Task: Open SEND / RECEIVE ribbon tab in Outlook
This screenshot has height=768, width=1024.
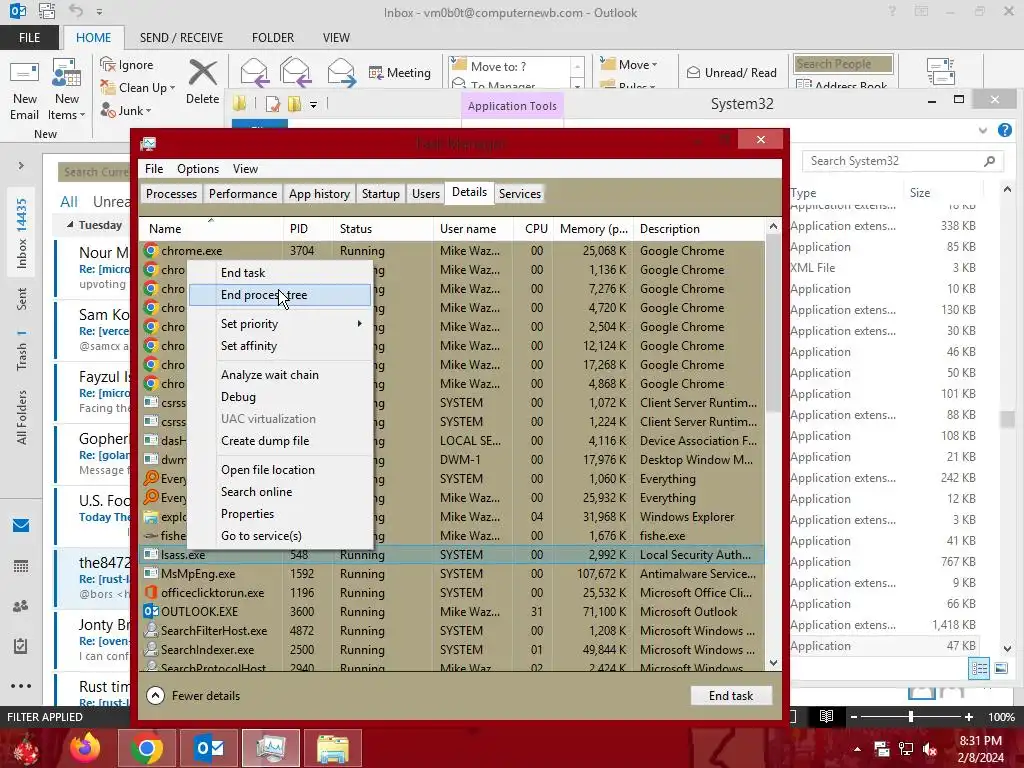Action: point(182,38)
